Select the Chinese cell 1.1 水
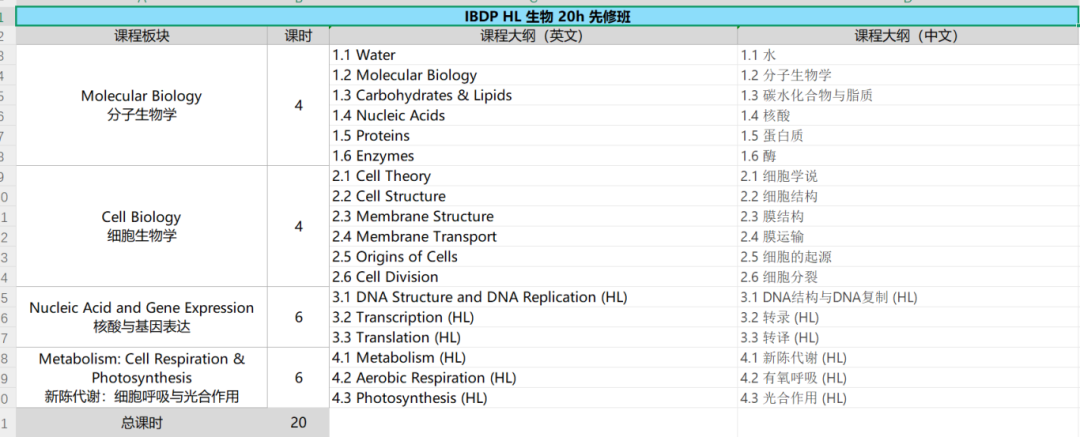This screenshot has width=1080, height=437. [x=908, y=55]
